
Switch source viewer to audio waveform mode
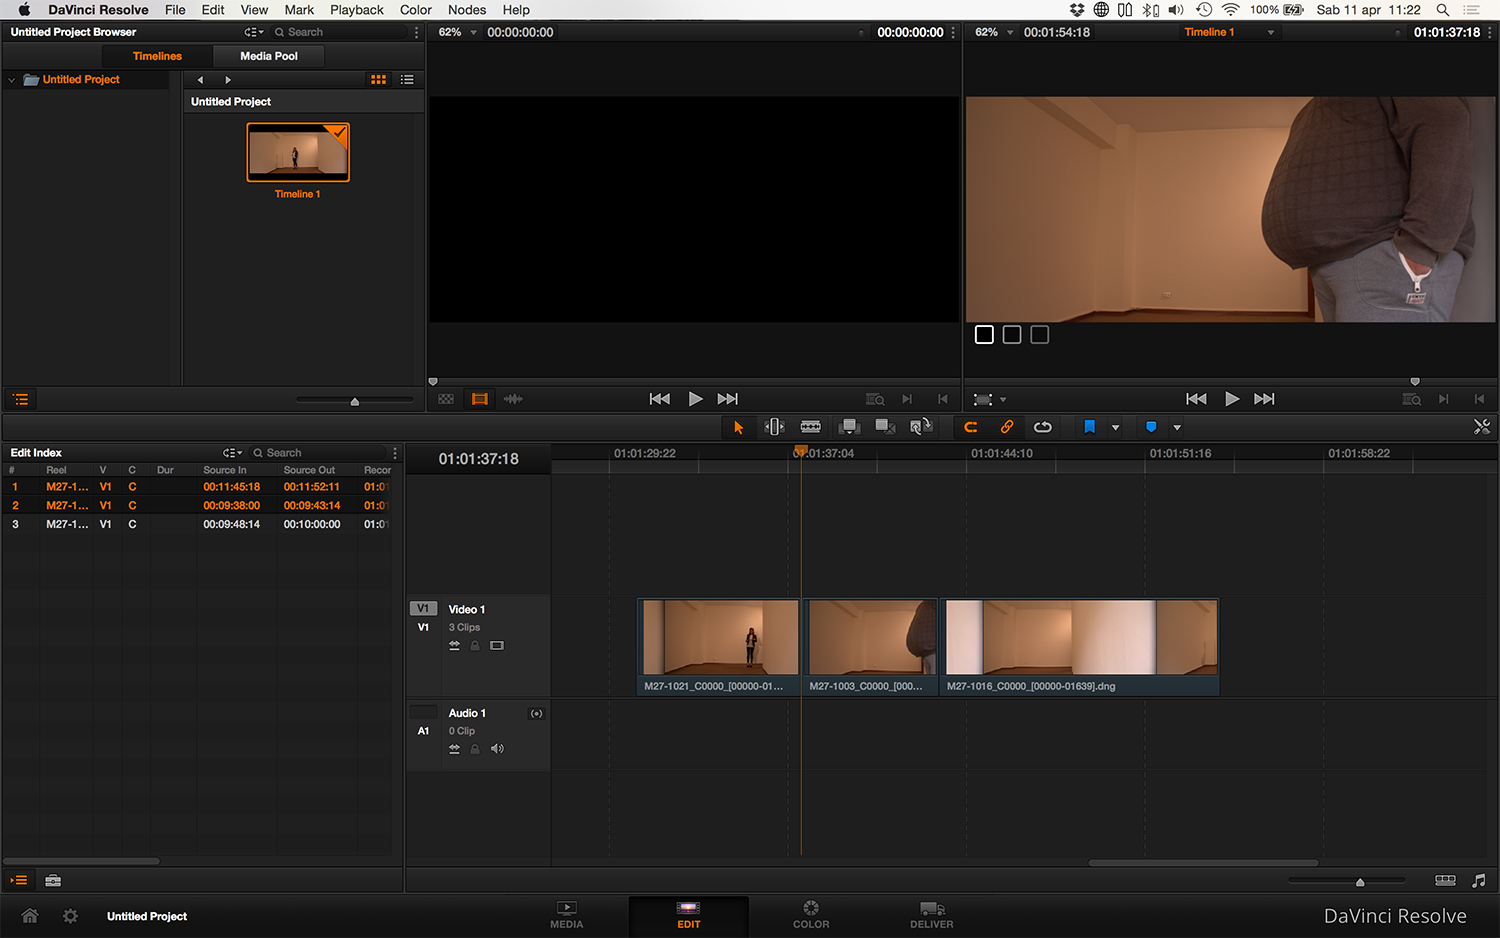click(x=513, y=399)
